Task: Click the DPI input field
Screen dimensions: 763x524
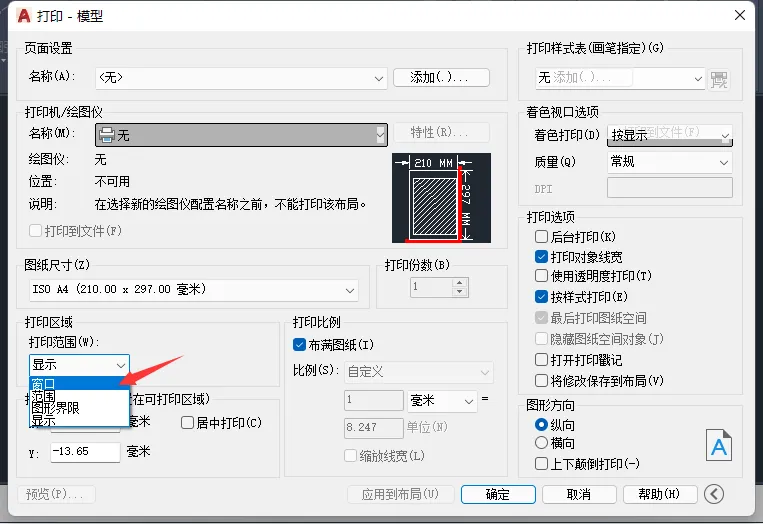Action: tap(670, 188)
